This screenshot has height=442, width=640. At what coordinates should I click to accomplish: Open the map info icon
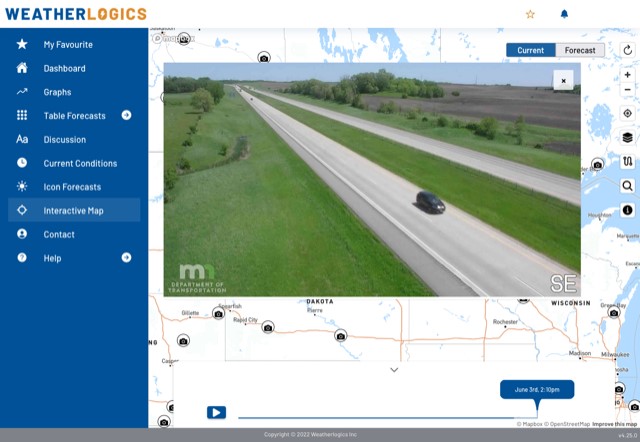pyautogui.click(x=628, y=210)
